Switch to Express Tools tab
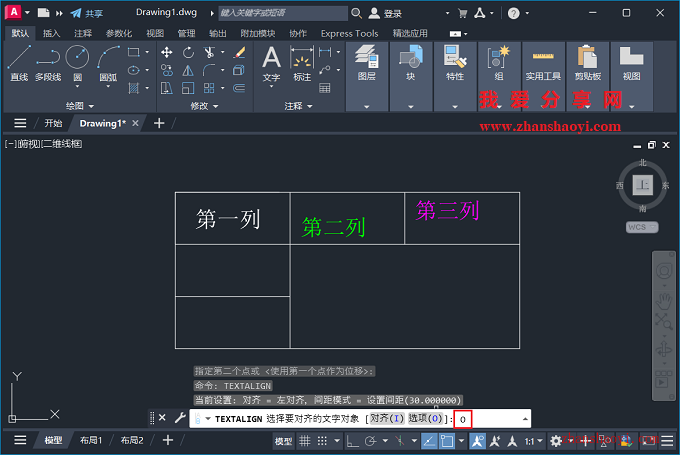680x455 pixels. 350,33
